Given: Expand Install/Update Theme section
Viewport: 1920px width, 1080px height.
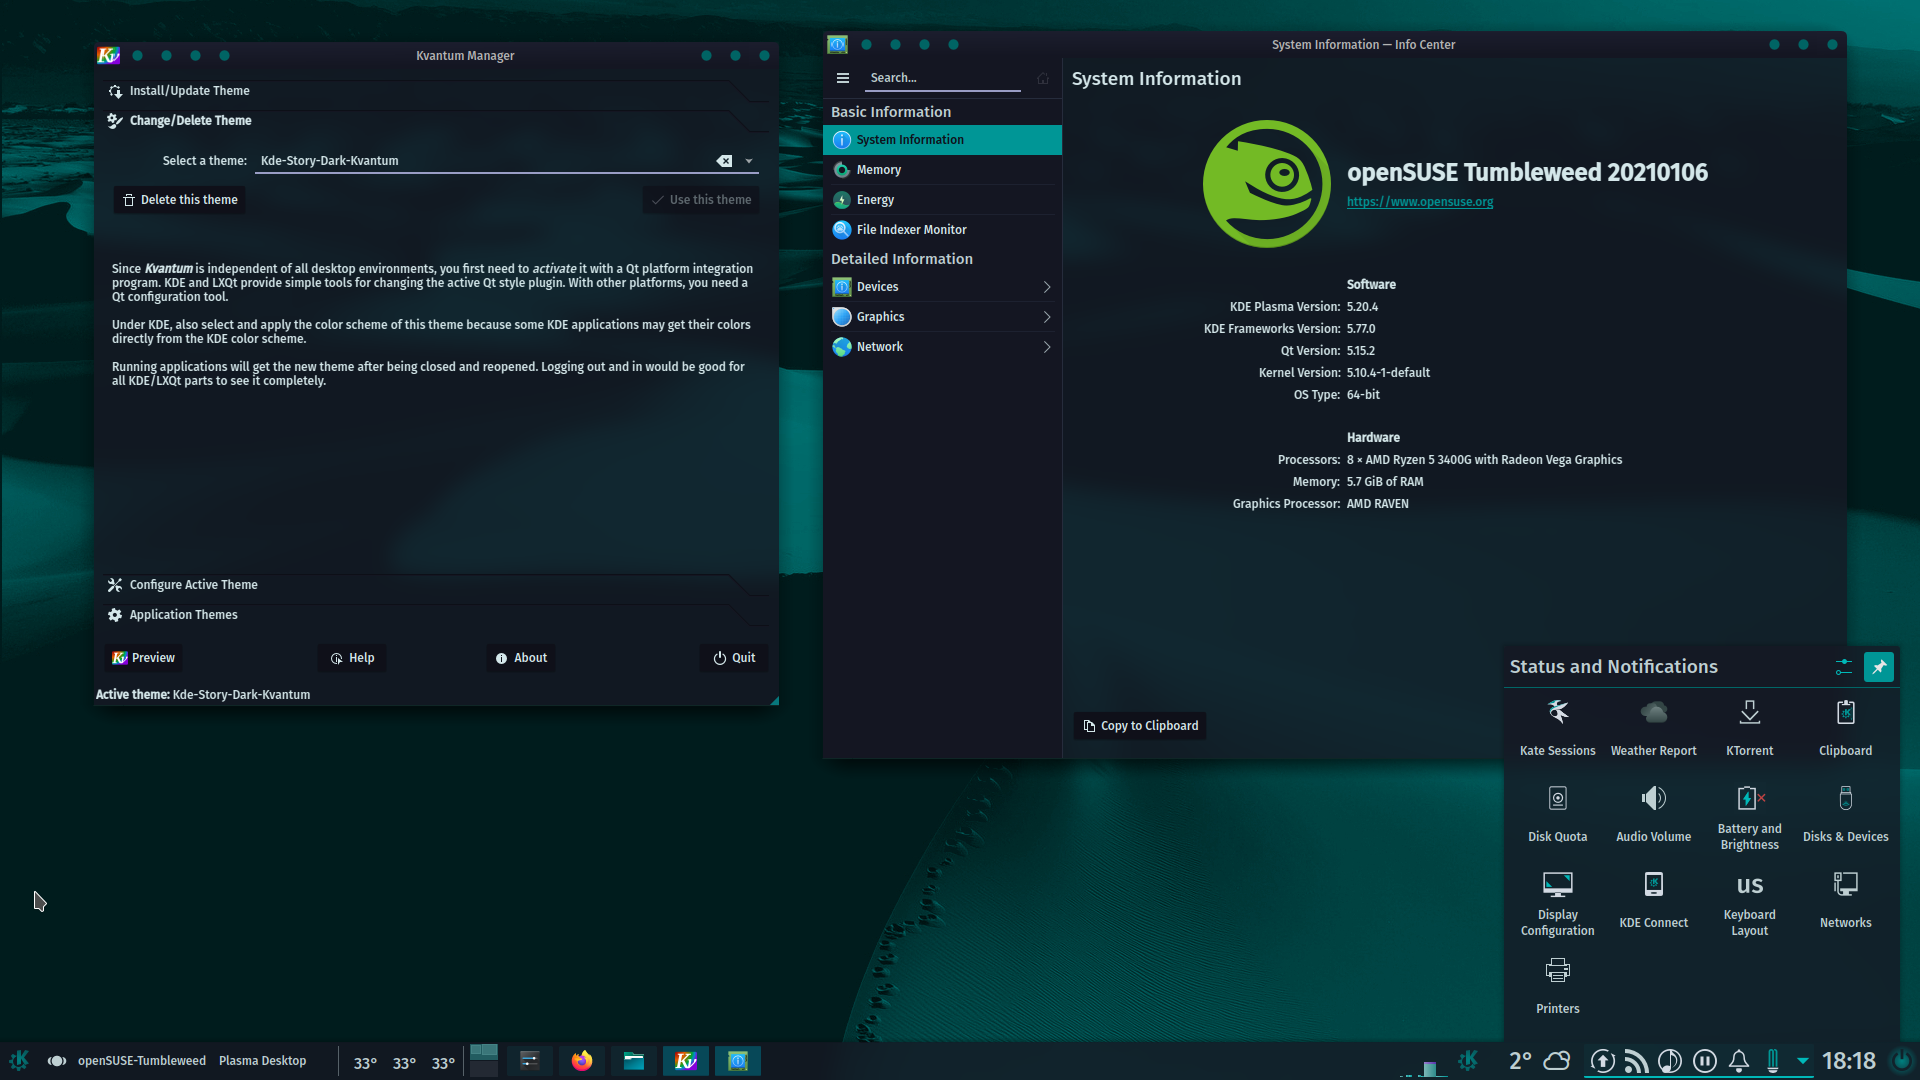Looking at the screenshot, I should 436,91.
